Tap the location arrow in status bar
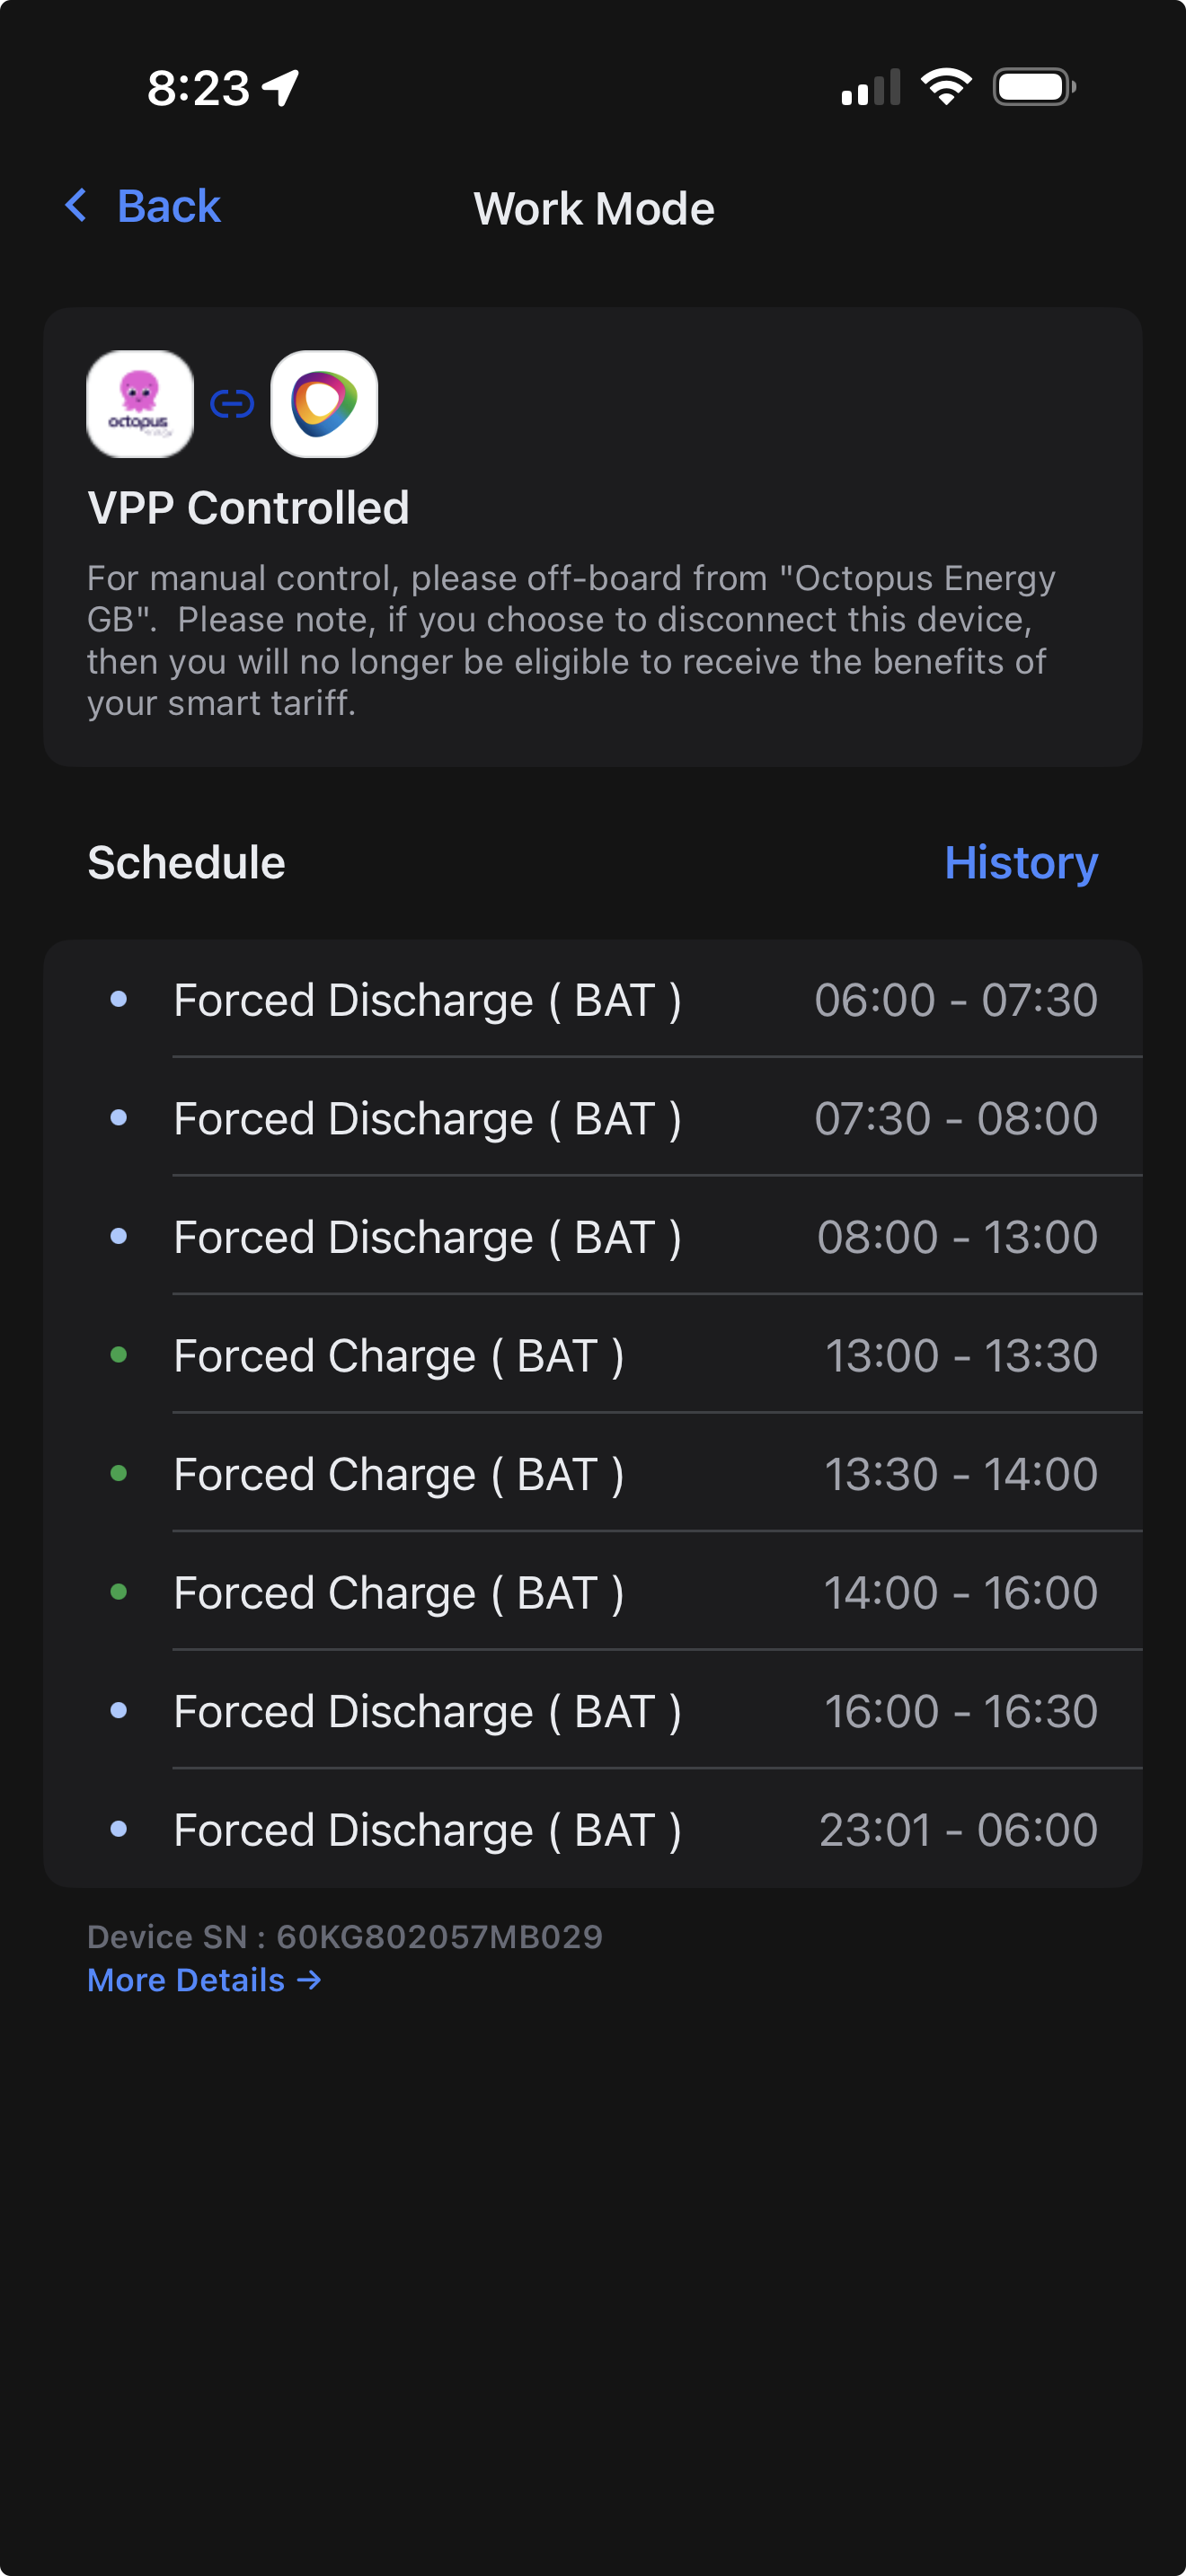This screenshot has height=2576, width=1186. click(x=281, y=88)
